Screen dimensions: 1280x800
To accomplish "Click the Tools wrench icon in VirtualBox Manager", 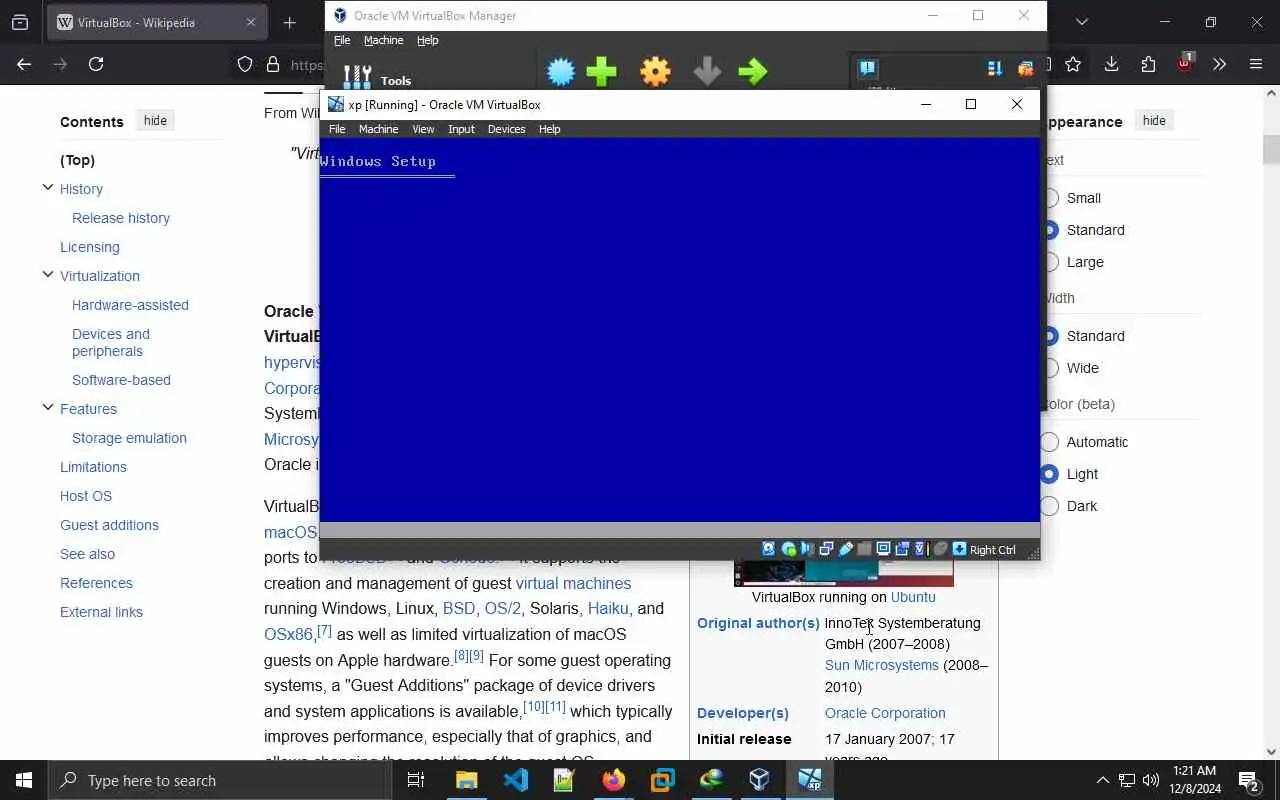I will [357, 77].
